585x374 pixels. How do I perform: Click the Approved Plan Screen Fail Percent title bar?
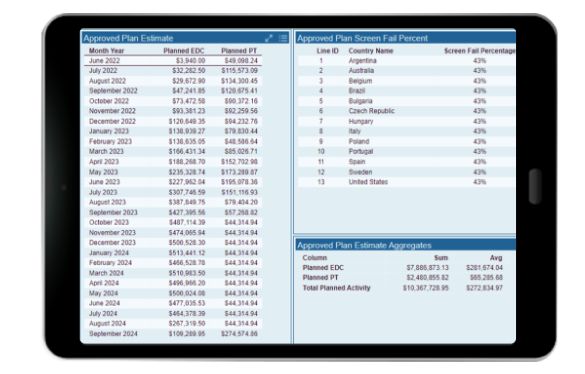click(x=406, y=38)
